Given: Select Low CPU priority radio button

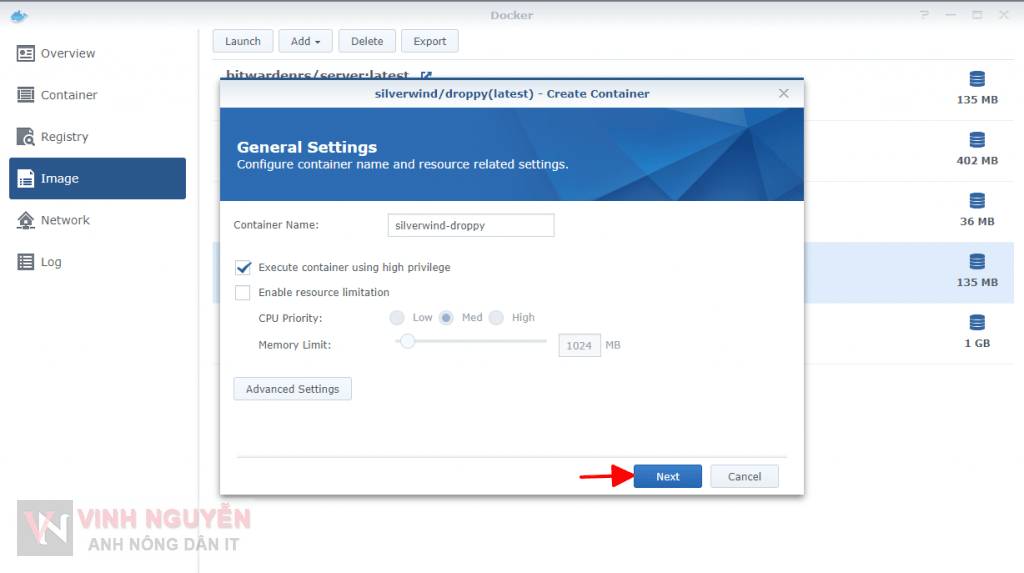Looking at the screenshot, I should point(397,318).
